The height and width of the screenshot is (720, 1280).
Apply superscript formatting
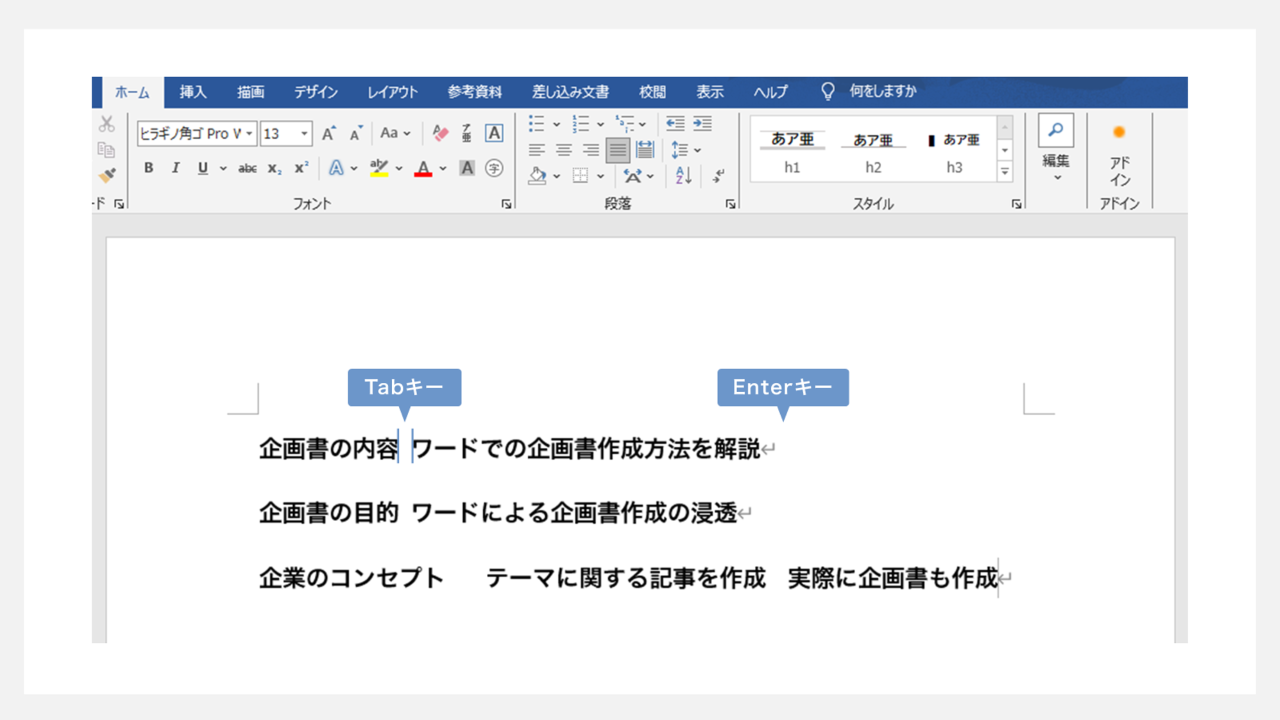click(x=301, y=168)
